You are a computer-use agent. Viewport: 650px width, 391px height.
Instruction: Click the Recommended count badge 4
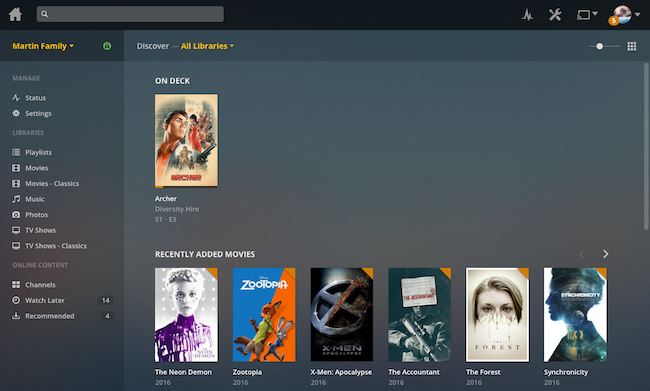pos(107,316)
